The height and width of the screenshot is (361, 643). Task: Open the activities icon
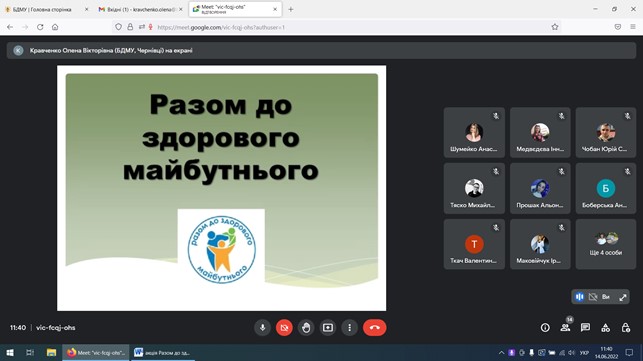point(605,328)
